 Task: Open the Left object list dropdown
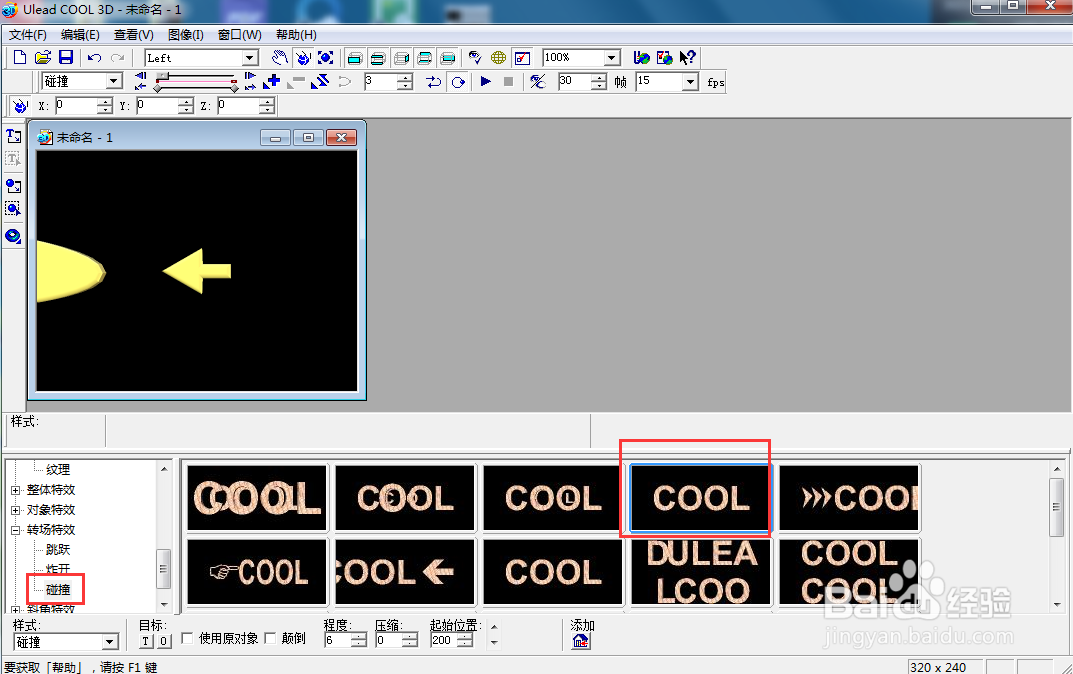(250, 58)
